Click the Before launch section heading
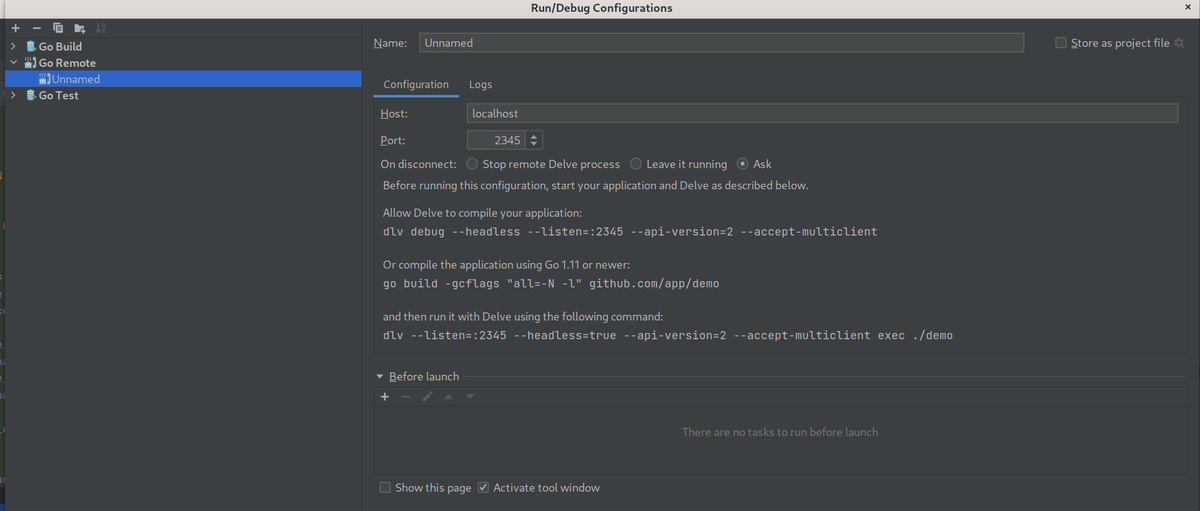This screenshot has height=511, width=1200. 424,377
